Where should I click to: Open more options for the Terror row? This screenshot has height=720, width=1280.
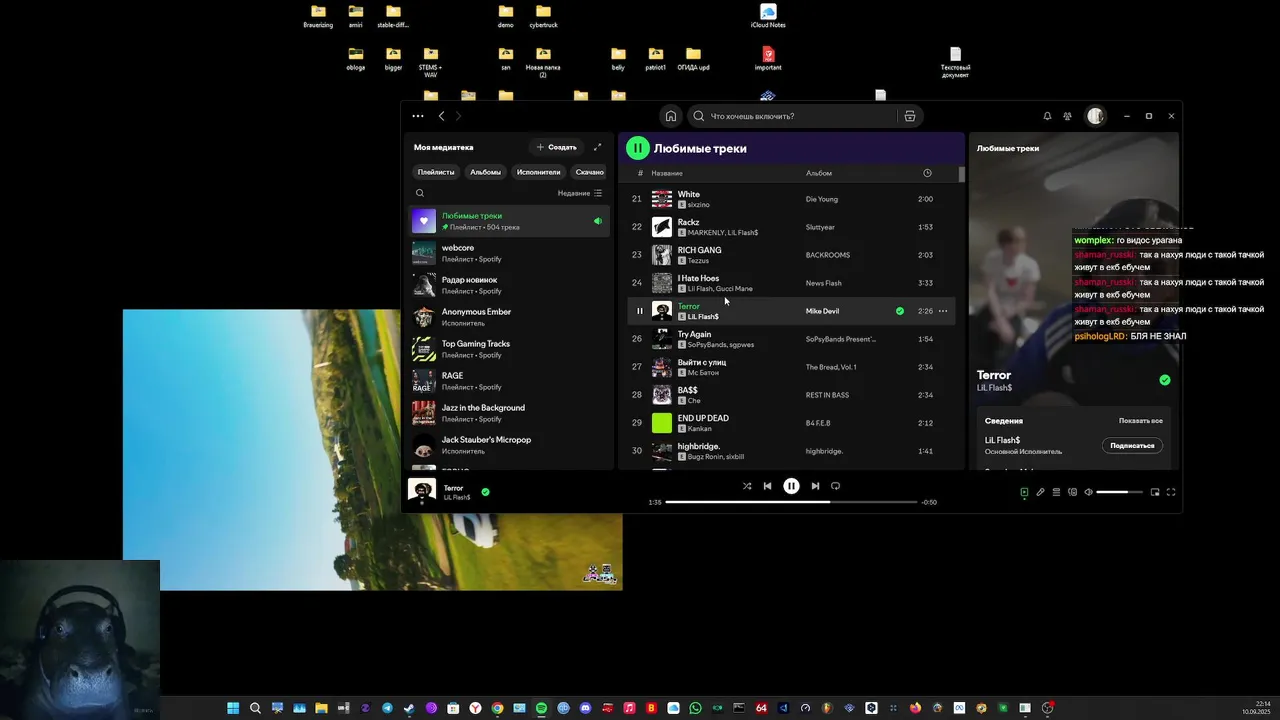tap(943, 311)
